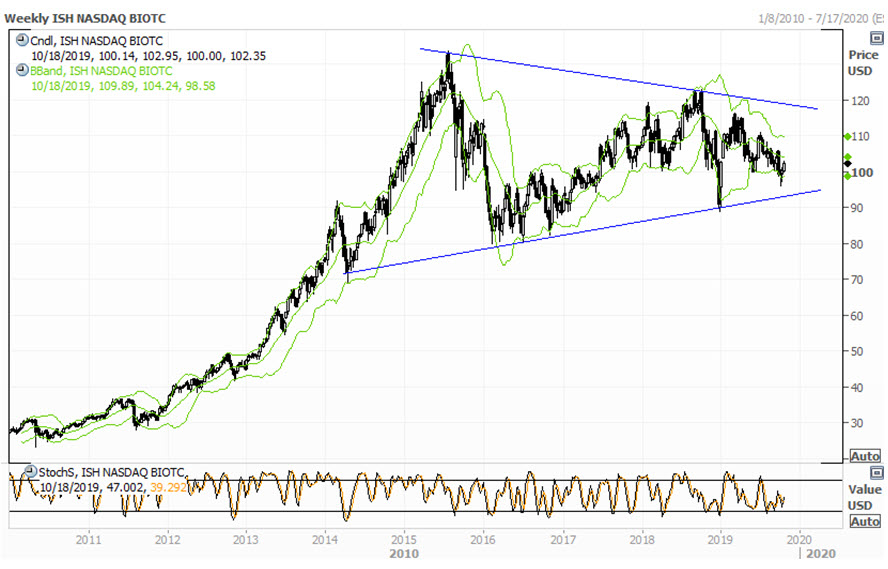Click the clock icon beside StochS legend

(x=30, y=471)
